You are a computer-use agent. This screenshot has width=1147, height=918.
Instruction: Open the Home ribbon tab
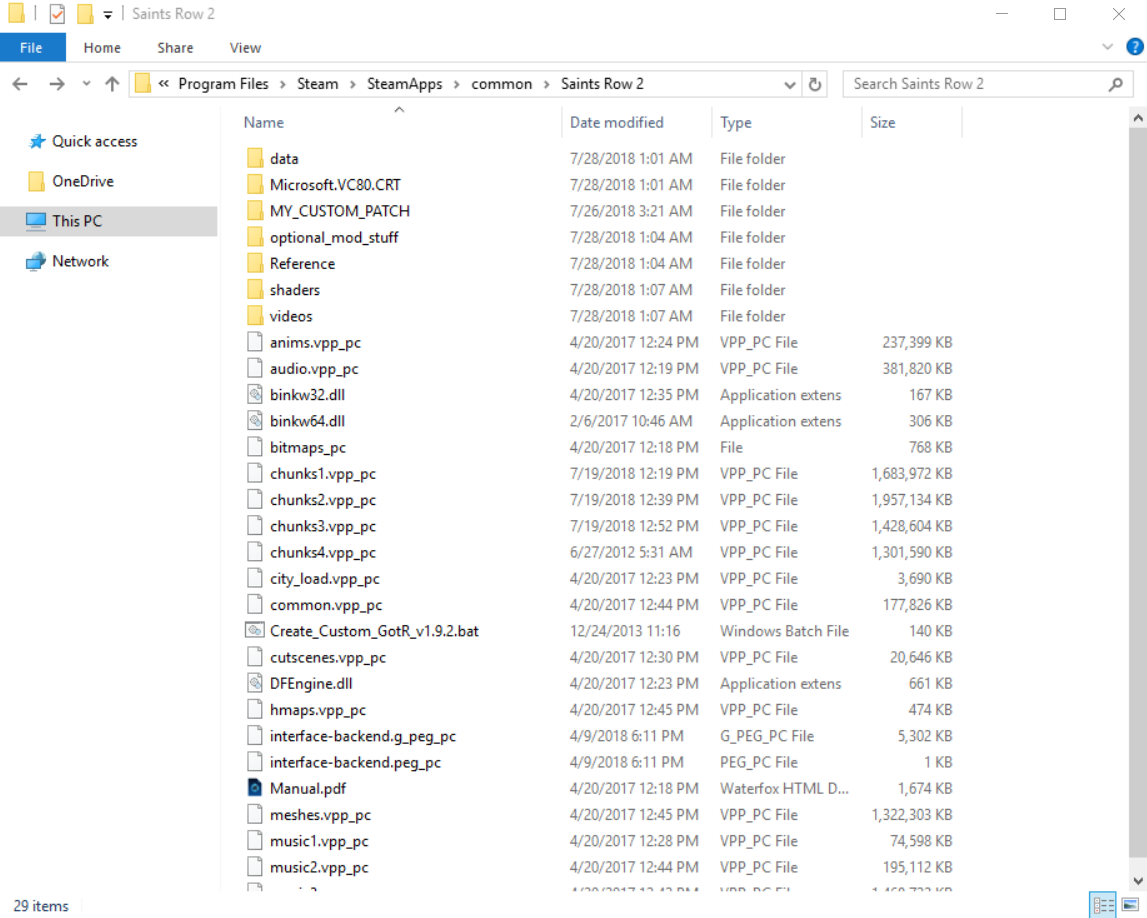pos(102,48)
